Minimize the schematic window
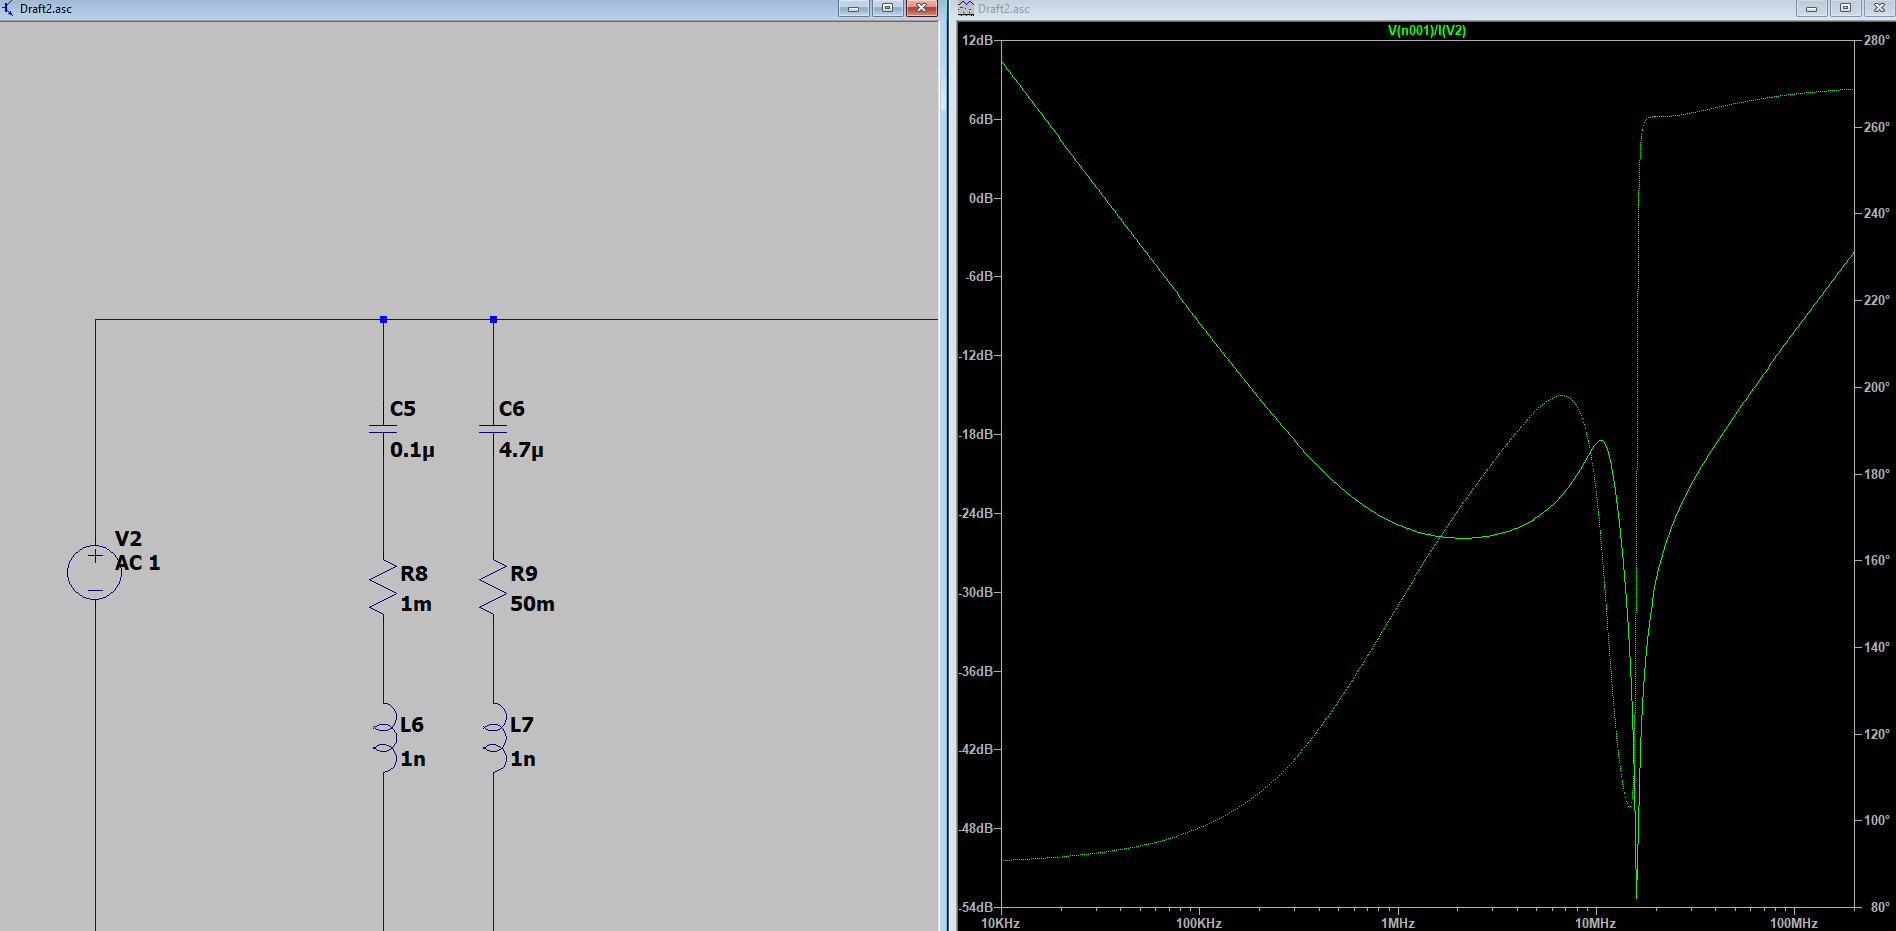This screenshot has width=1896, height=931. [x=854, y=8]
